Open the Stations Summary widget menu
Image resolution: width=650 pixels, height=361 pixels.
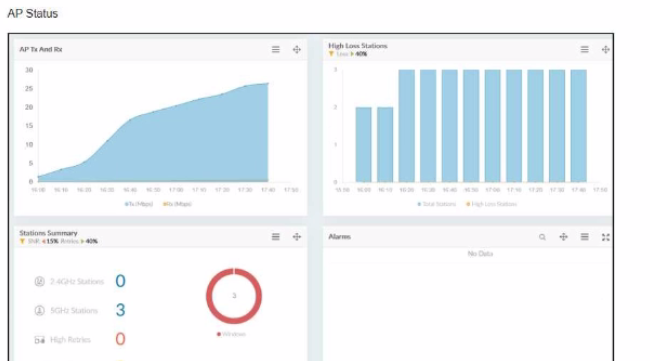point(276,237)
